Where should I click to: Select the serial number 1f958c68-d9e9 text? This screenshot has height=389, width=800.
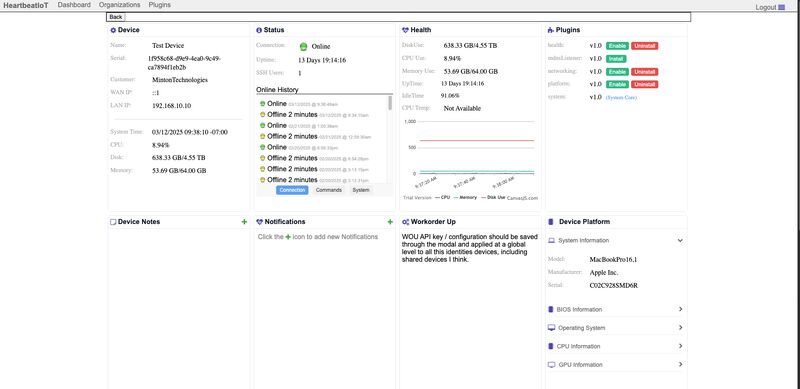[184, 63]
